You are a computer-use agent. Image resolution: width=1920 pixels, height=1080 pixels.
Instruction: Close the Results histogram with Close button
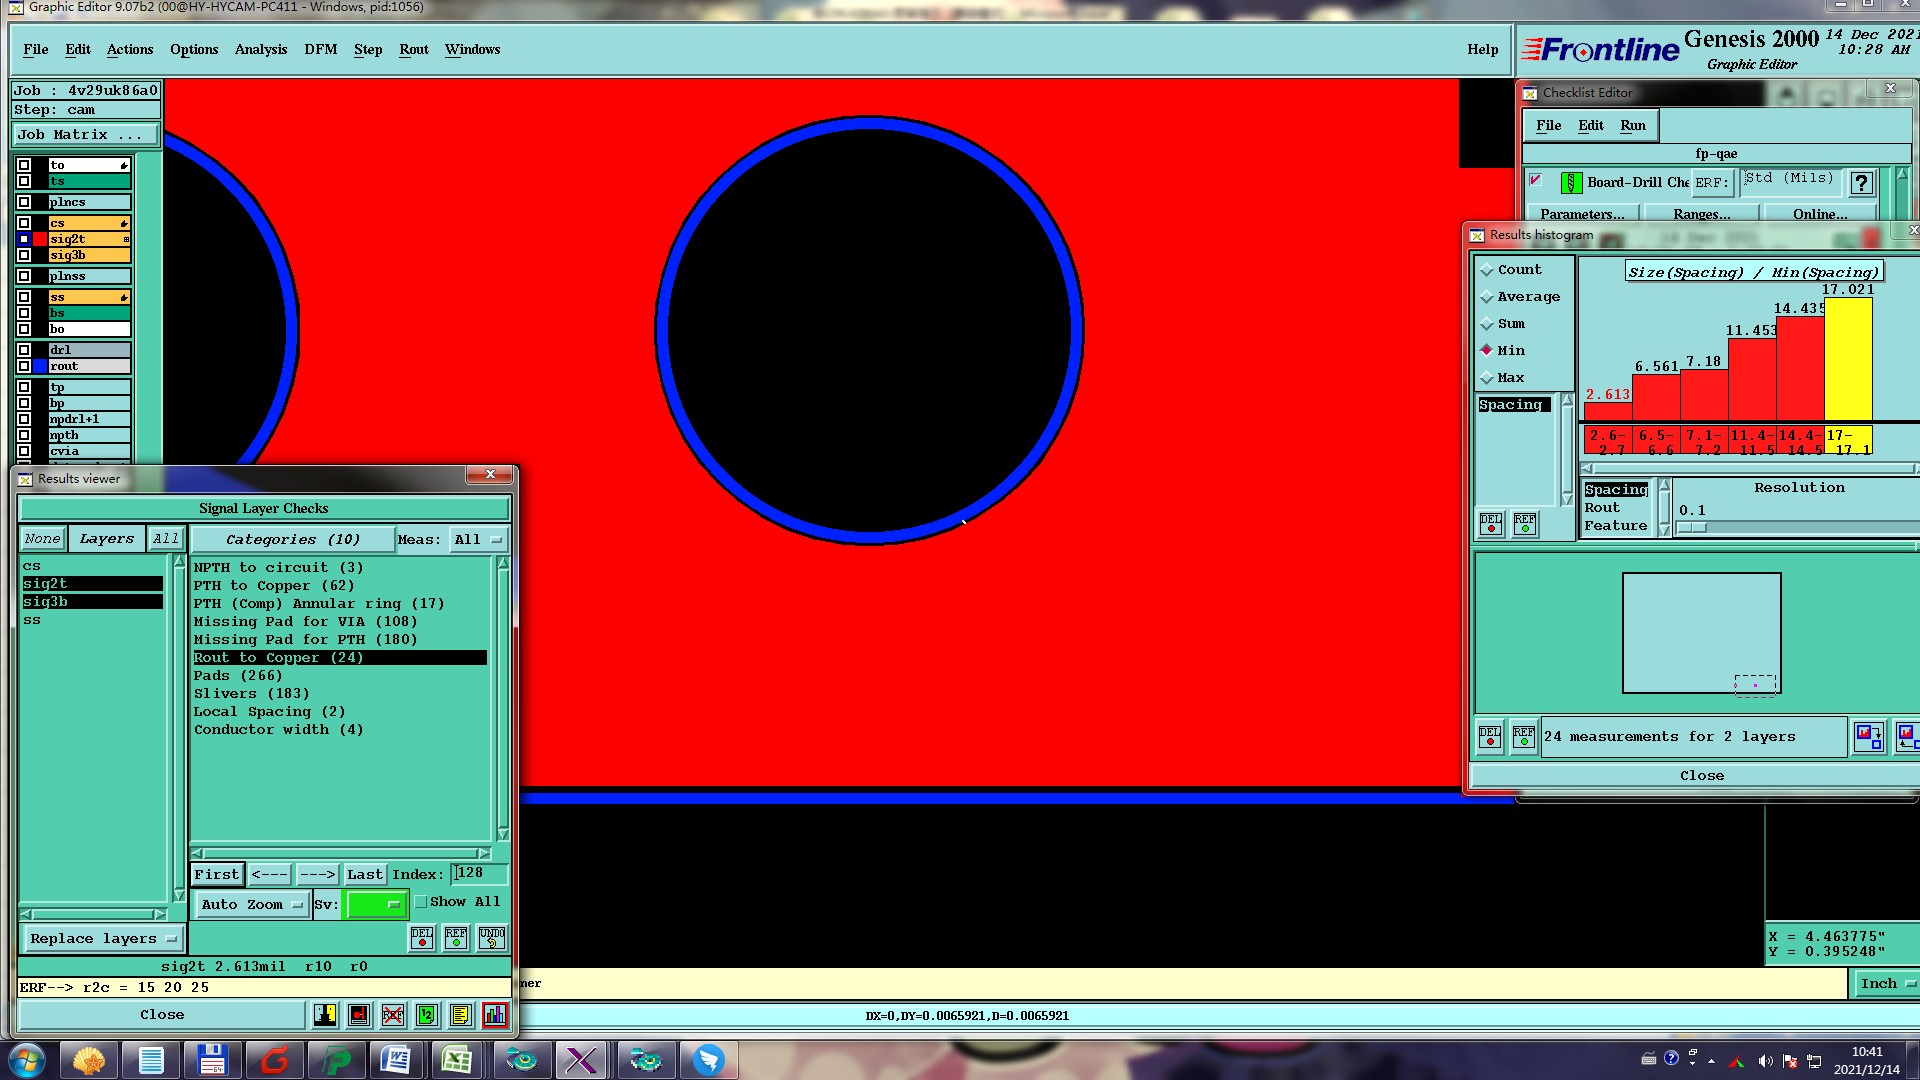(1701, 776)
